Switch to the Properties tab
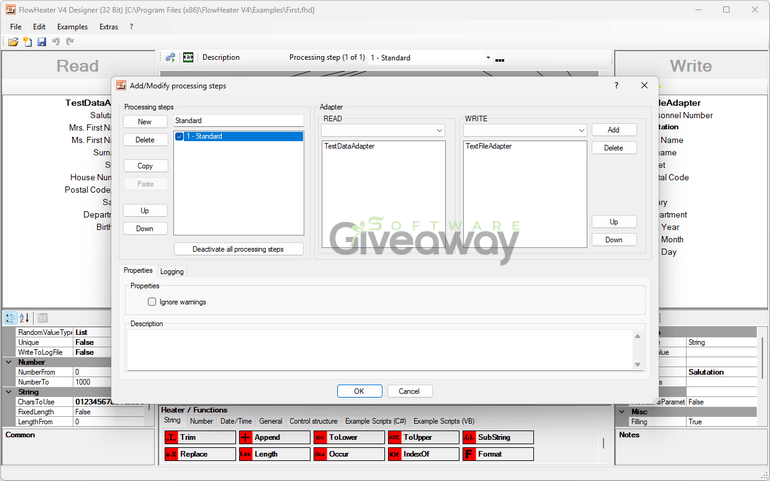The width and height of the screenshot is (770, 481). click(138, 270)
